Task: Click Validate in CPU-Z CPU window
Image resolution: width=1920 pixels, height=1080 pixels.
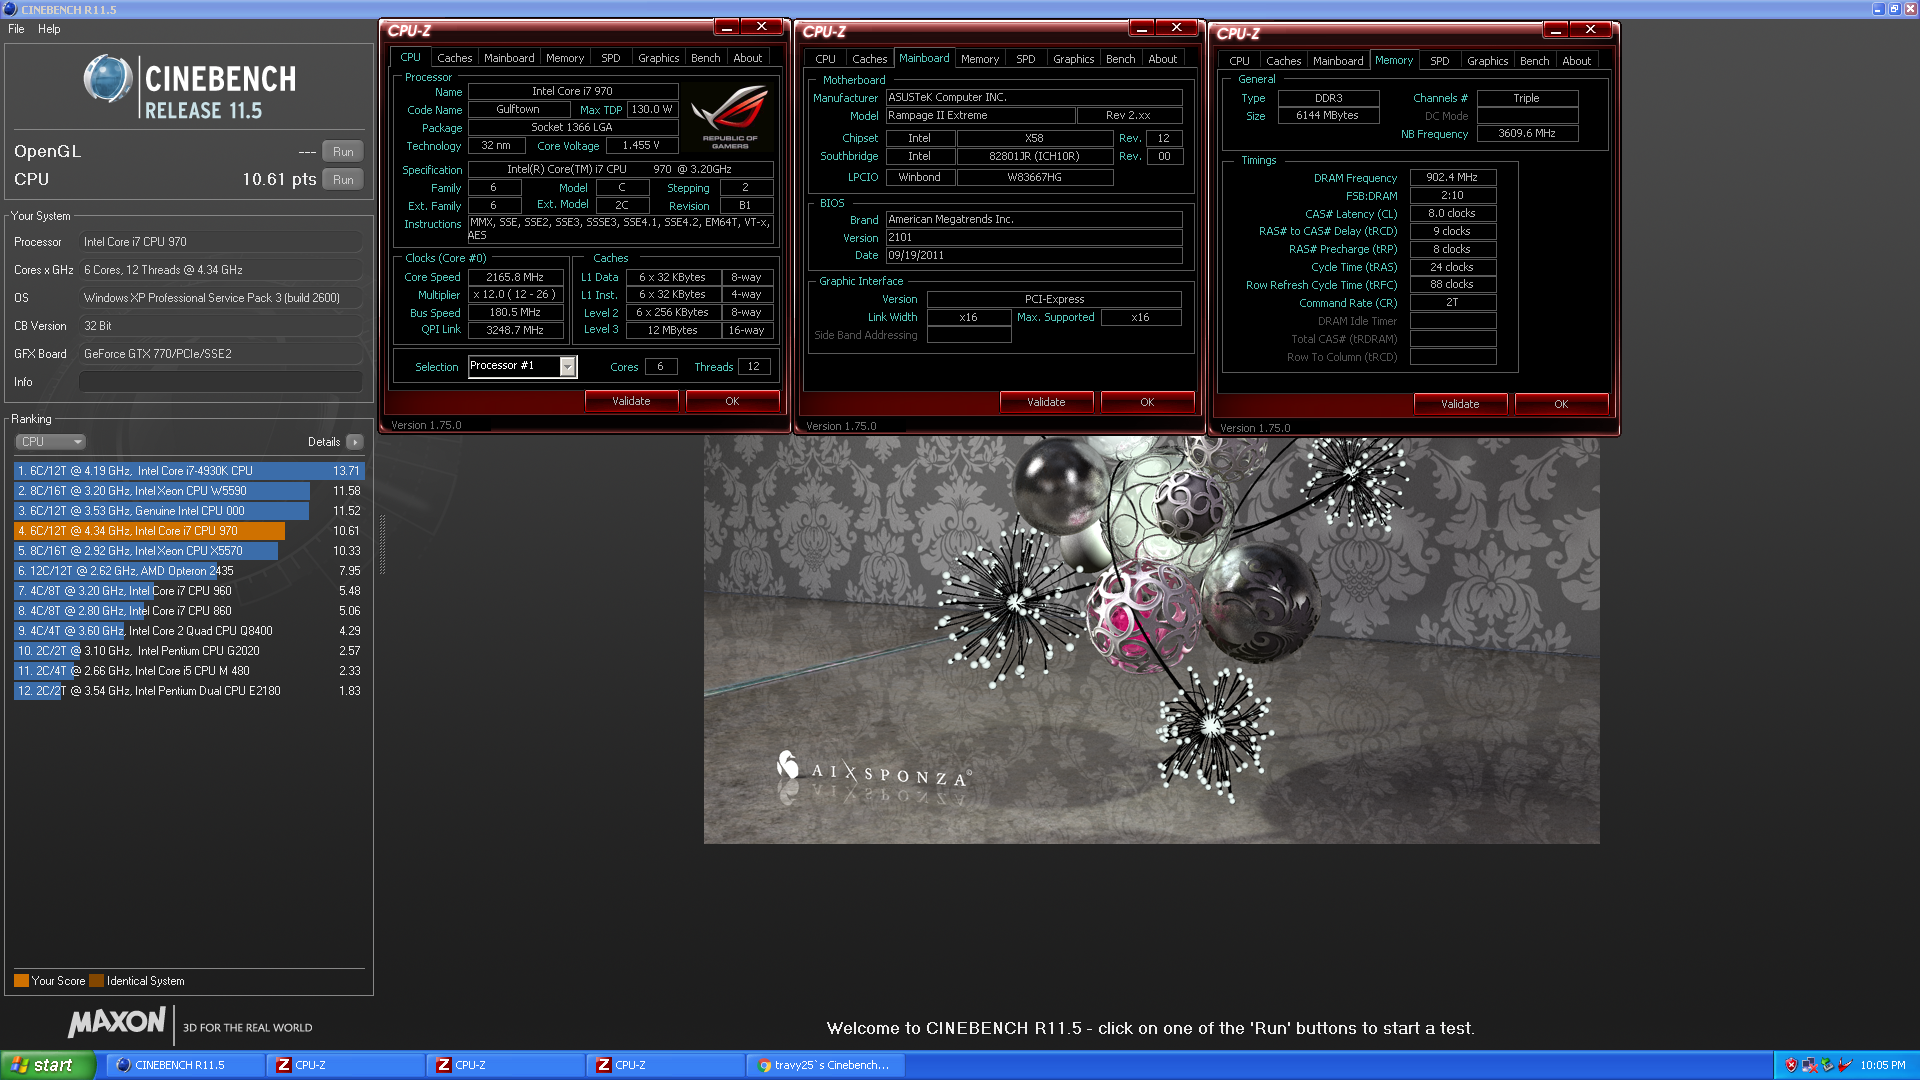Action: (631, 401)
